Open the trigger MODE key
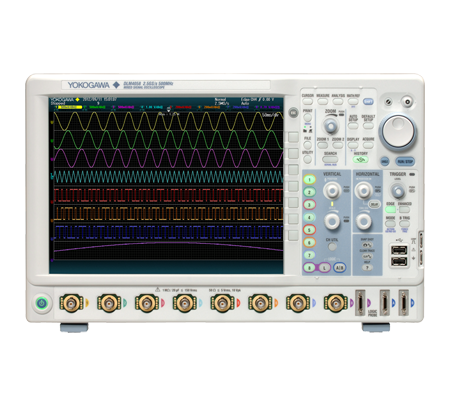The height and width of the screenshot is (406, 450). (390, 224)
